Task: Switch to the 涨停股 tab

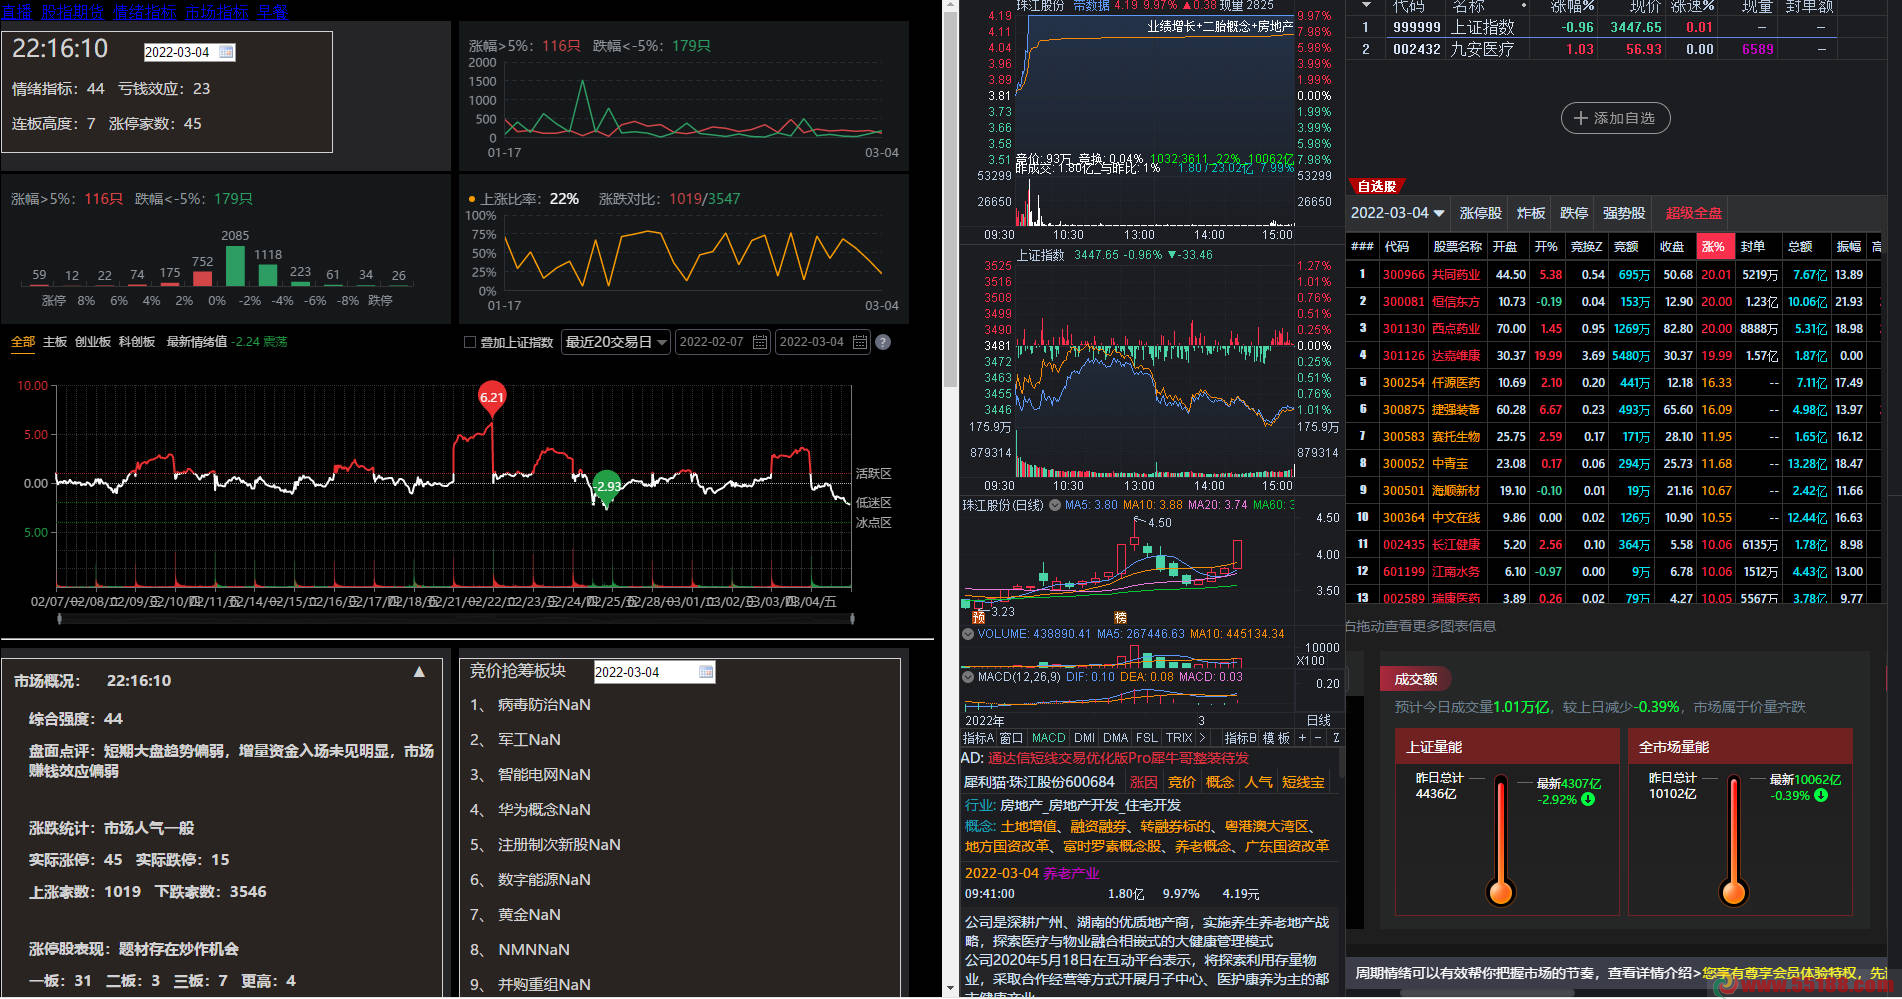Action: [x=1480, y=213]
